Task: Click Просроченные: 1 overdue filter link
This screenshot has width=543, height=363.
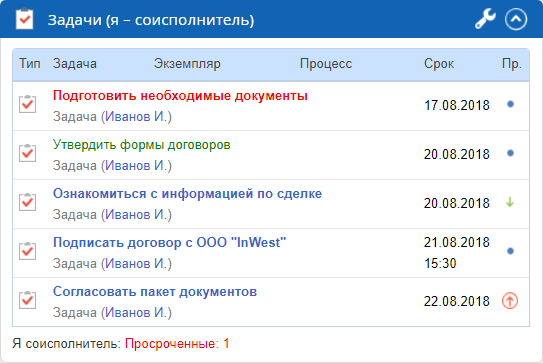Action: pos(177,344)
